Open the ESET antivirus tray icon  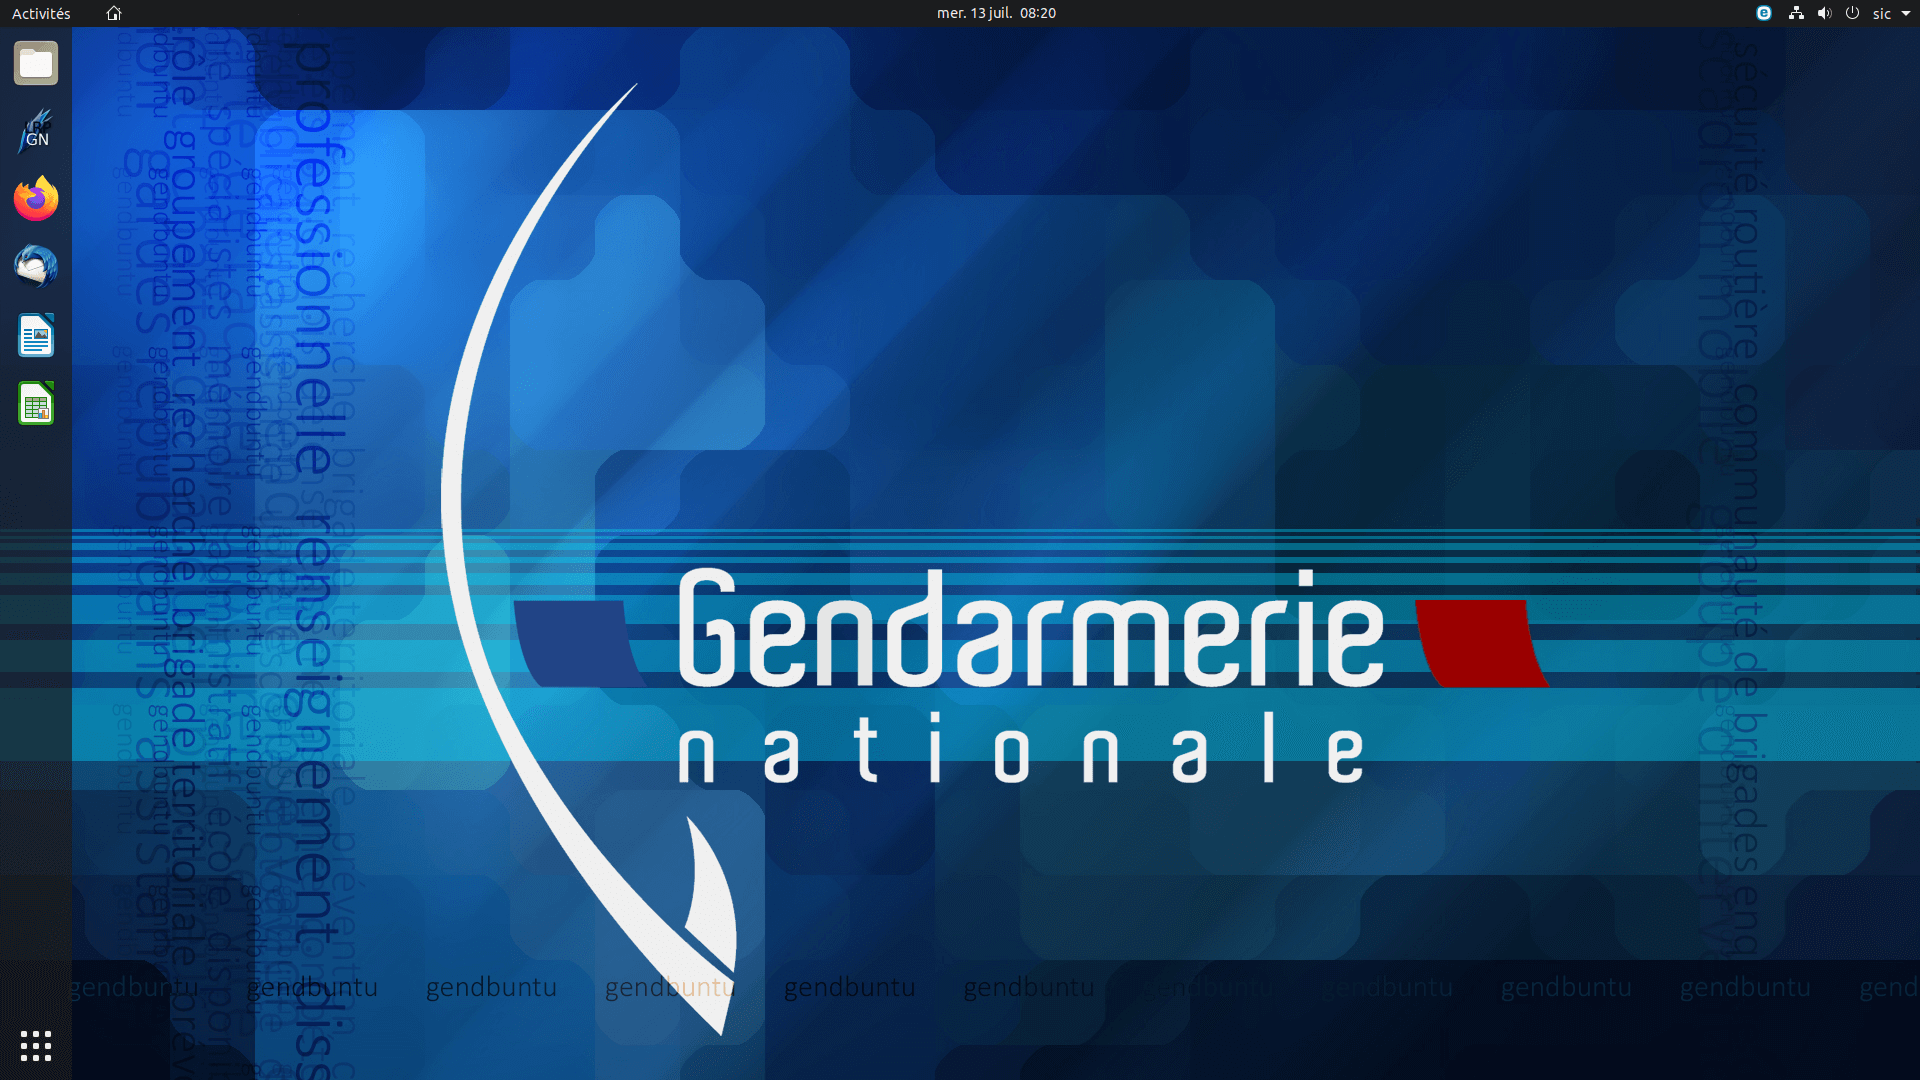click(1763, 13)
